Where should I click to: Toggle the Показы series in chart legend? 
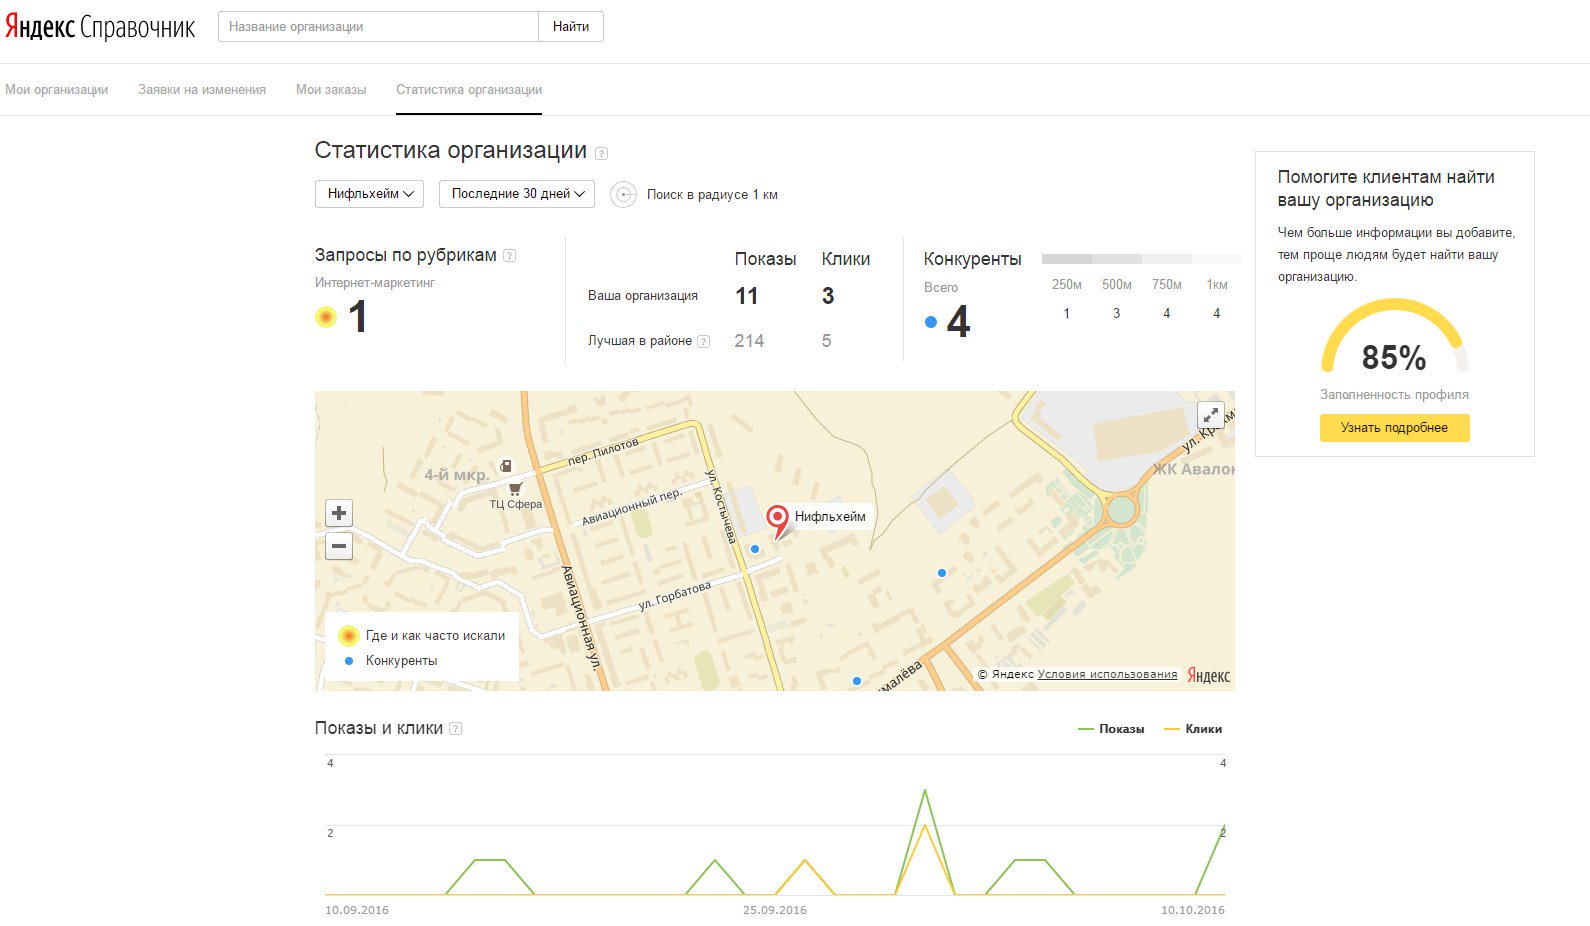[1111, 729]
